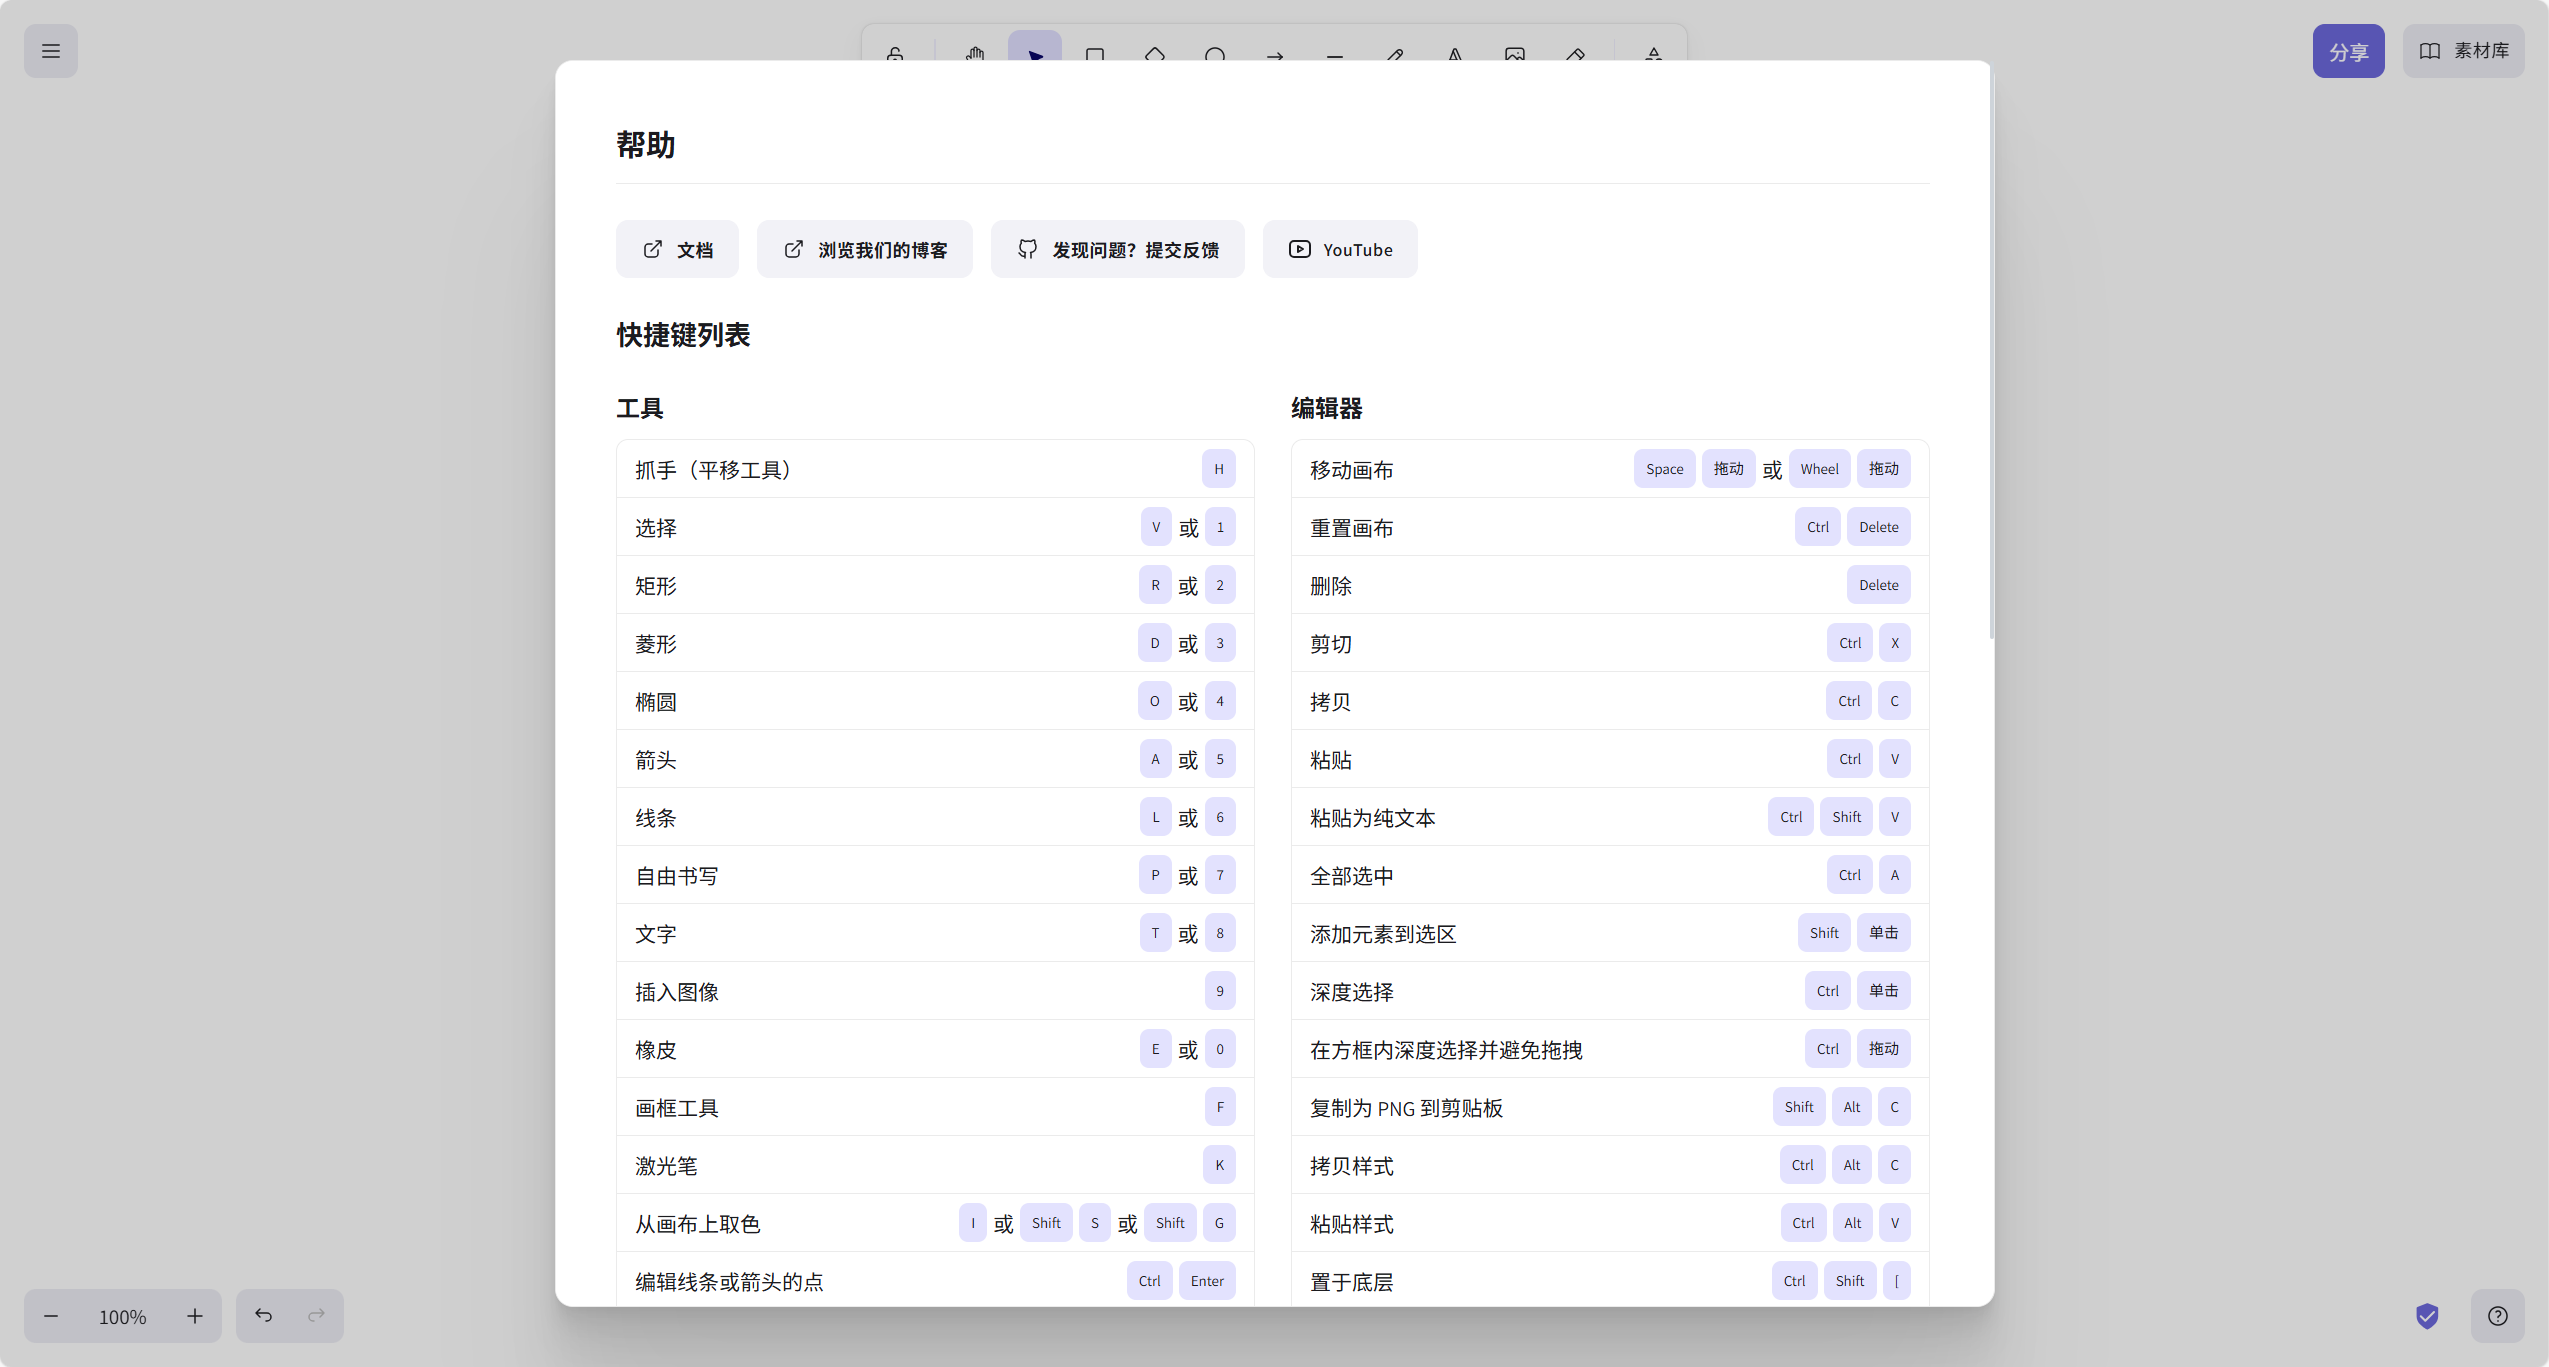Image resolution: width=2549 pixels, height=1367 pixels.
Task: Open the YouTube link
Action: [x=1340, y=249]
